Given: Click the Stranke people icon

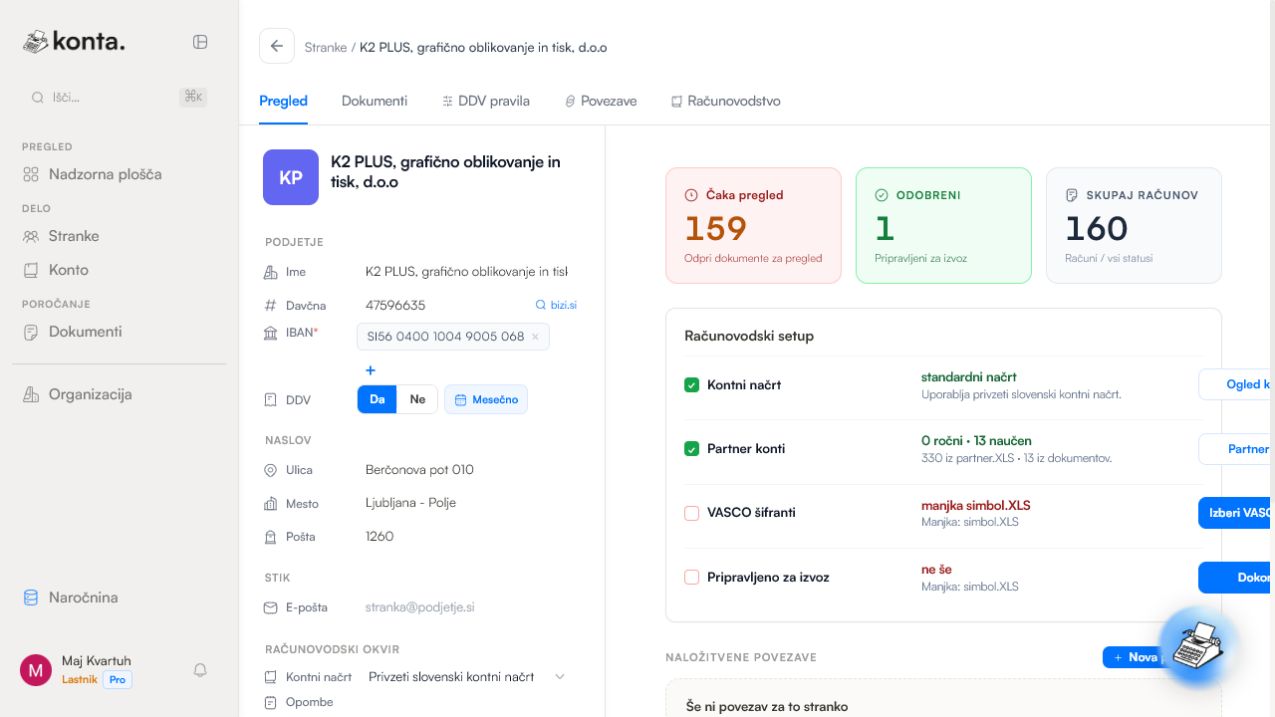Looking at the screenshot, I should pos(31,237).
